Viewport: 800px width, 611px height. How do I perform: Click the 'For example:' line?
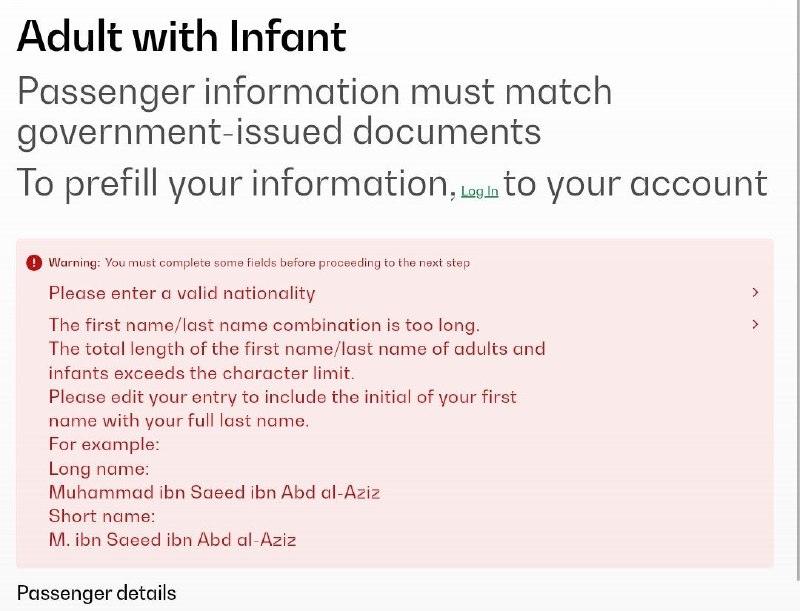[x=104, y=444]
